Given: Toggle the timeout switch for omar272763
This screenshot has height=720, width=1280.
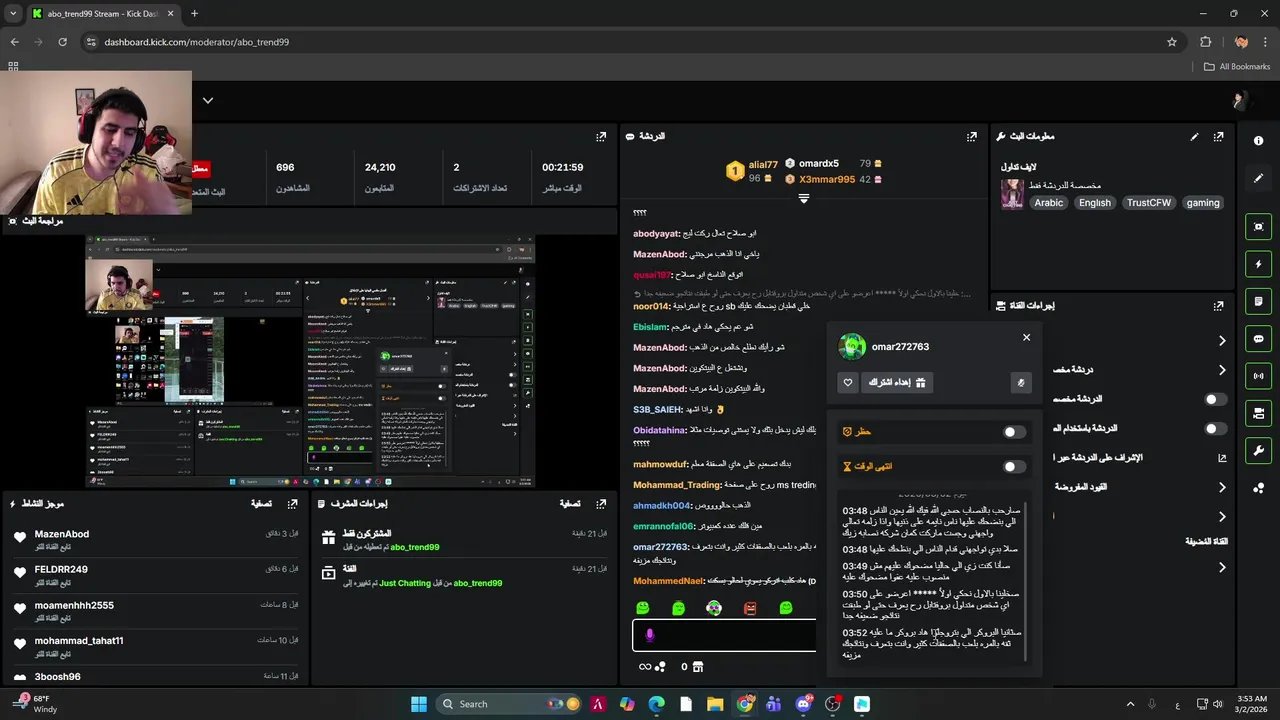Looking at the screenshot, I should [1014, 466].
